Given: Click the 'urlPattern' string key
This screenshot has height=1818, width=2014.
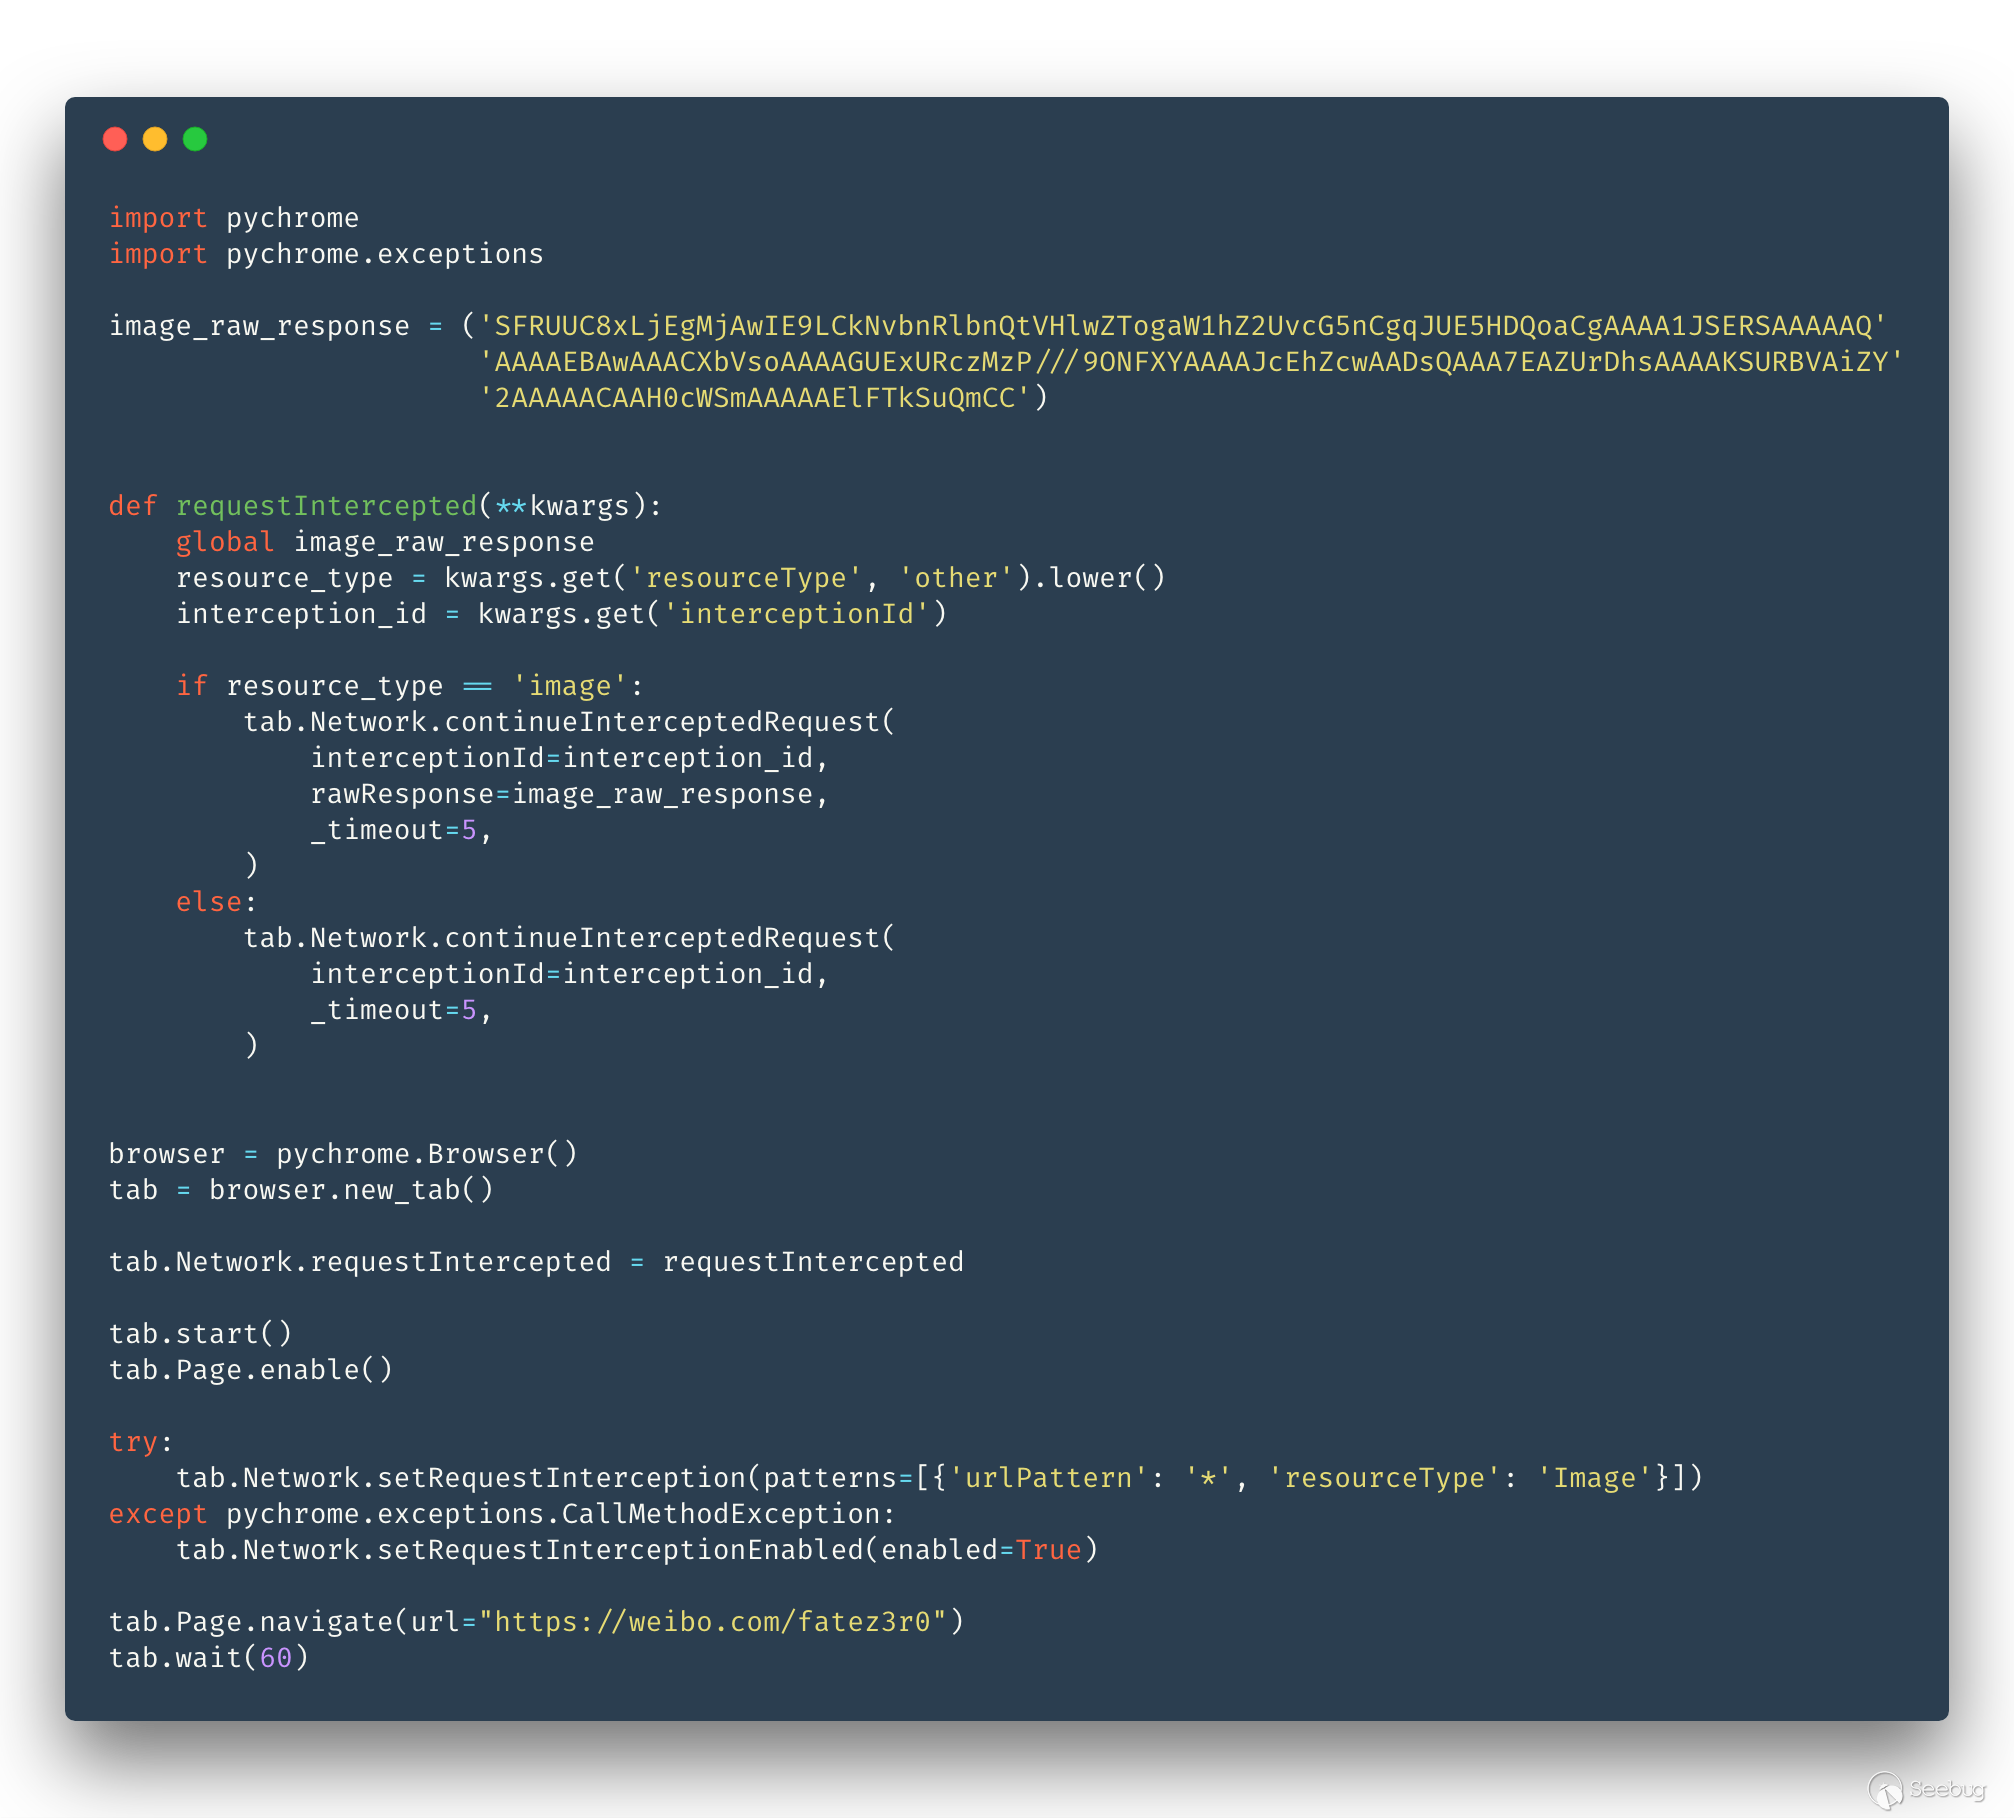Looking at the screenshot, I should tap(1047, 1478).
